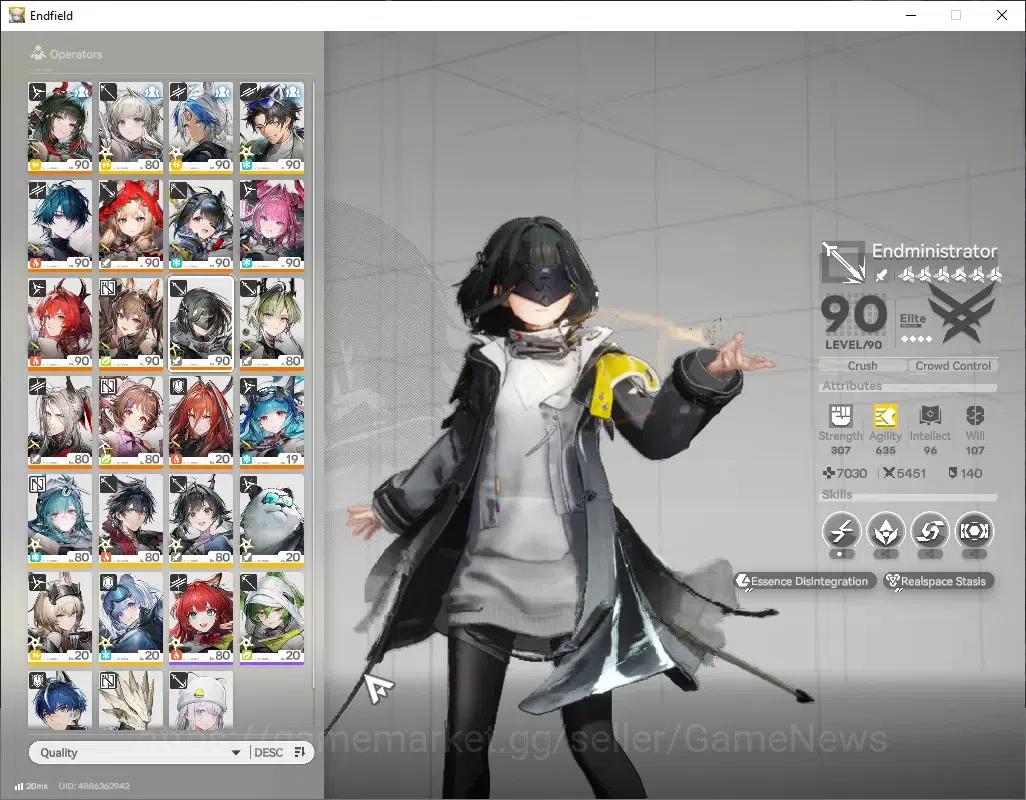Click the Essence Disintegration talent icon
The width and height of the screenshot is (1026, 800).
pyautogui.click(x=743, y=581)
